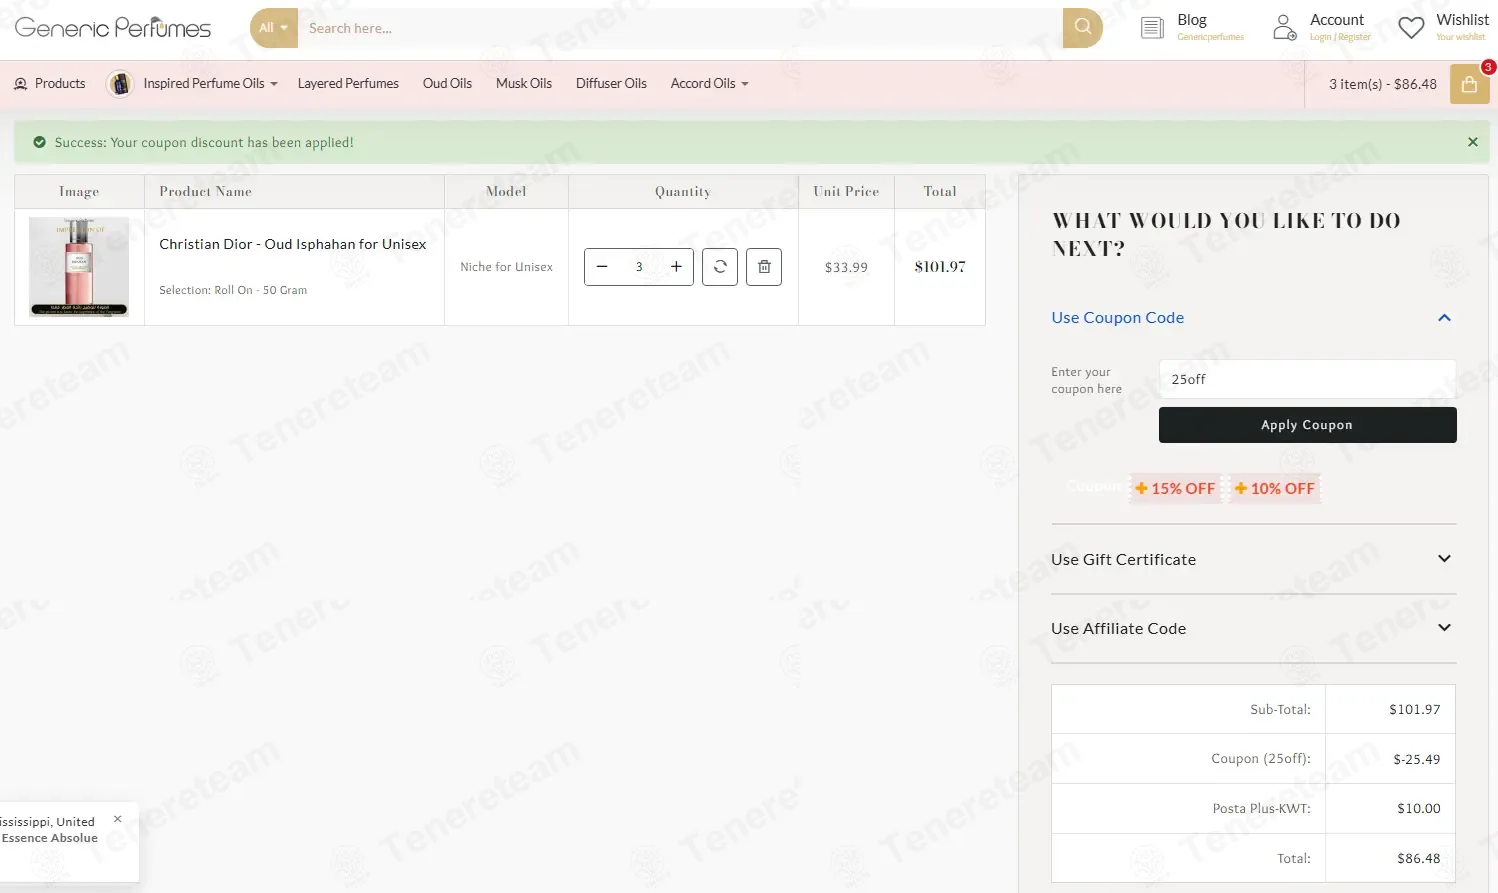
Task: Click the Apply Coupon button
Action: click(x=1307, y=425)
